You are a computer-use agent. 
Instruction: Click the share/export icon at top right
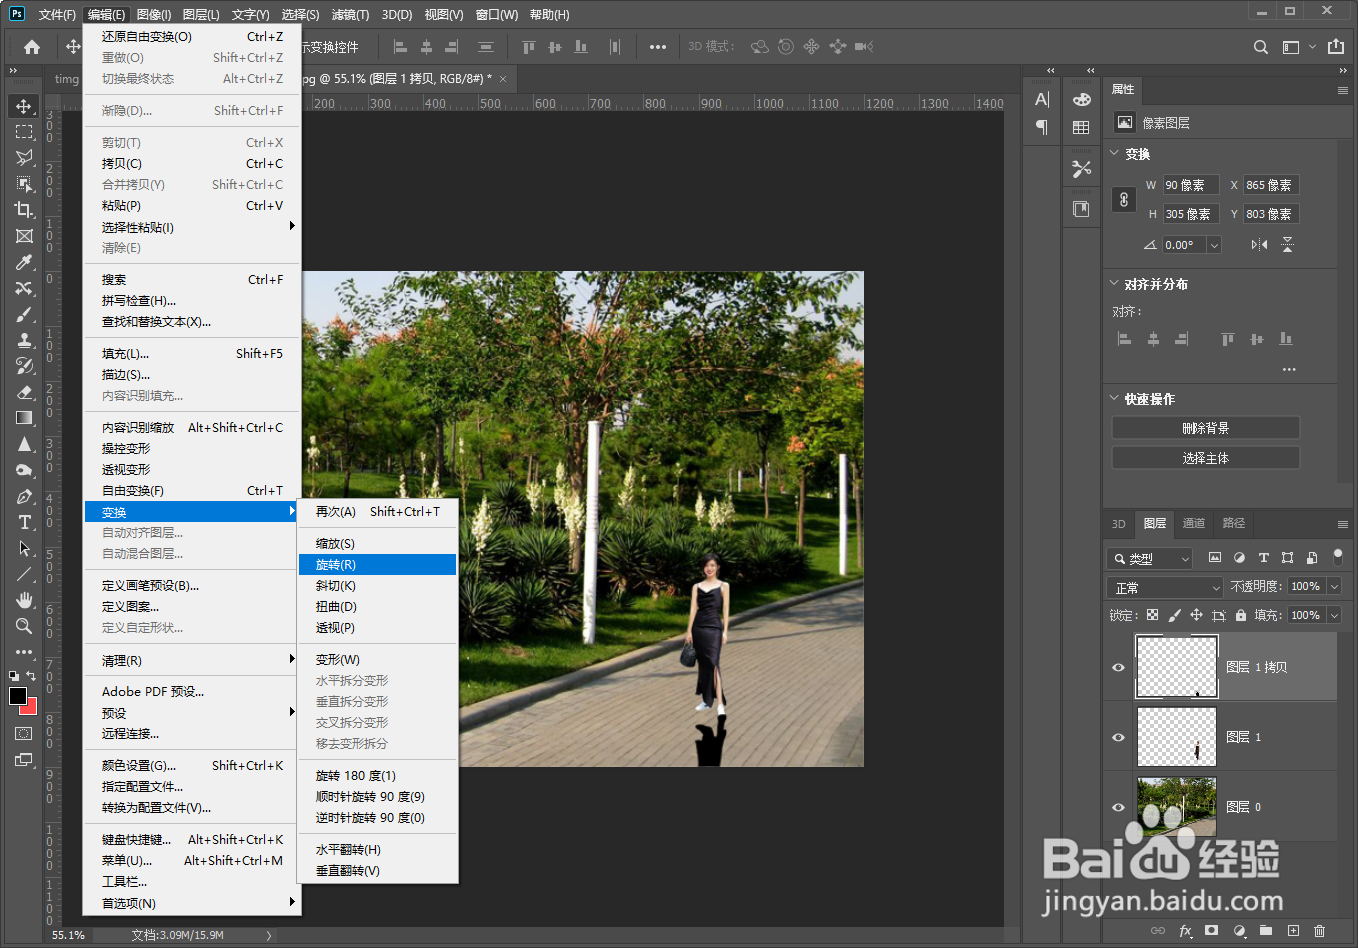[x=1336, y=47]
